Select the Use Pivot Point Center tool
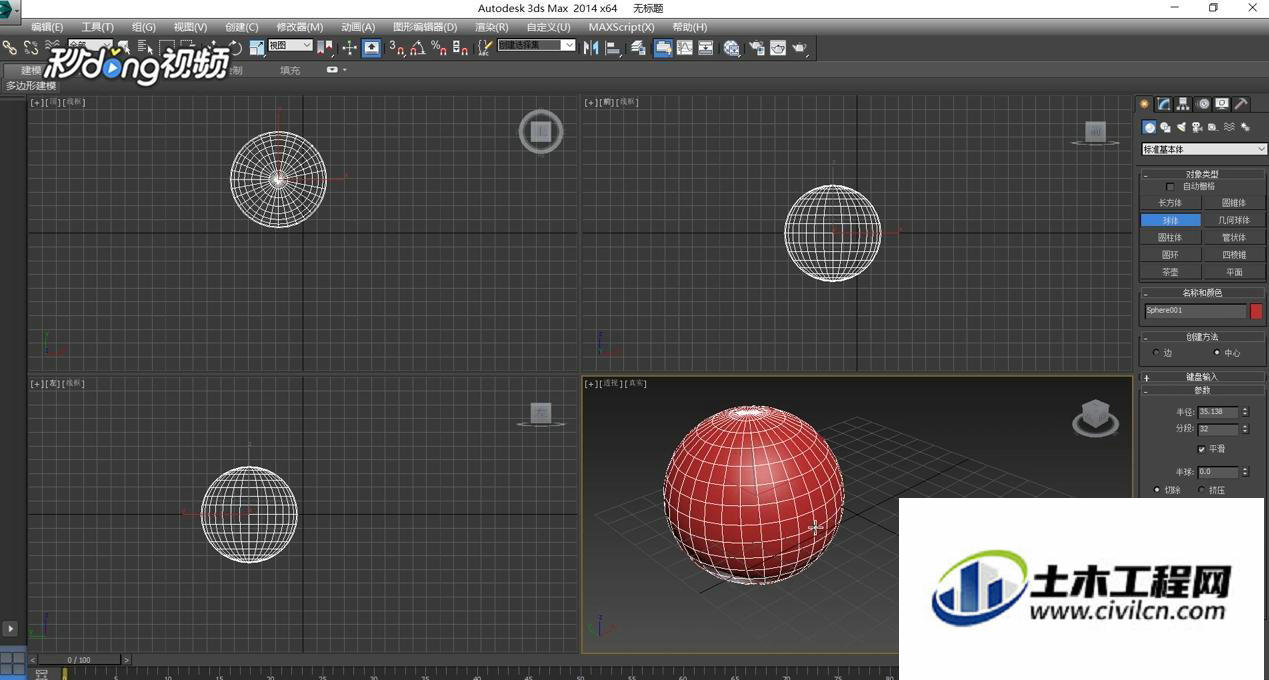The image size is (1269, 680). pos(327,47)
